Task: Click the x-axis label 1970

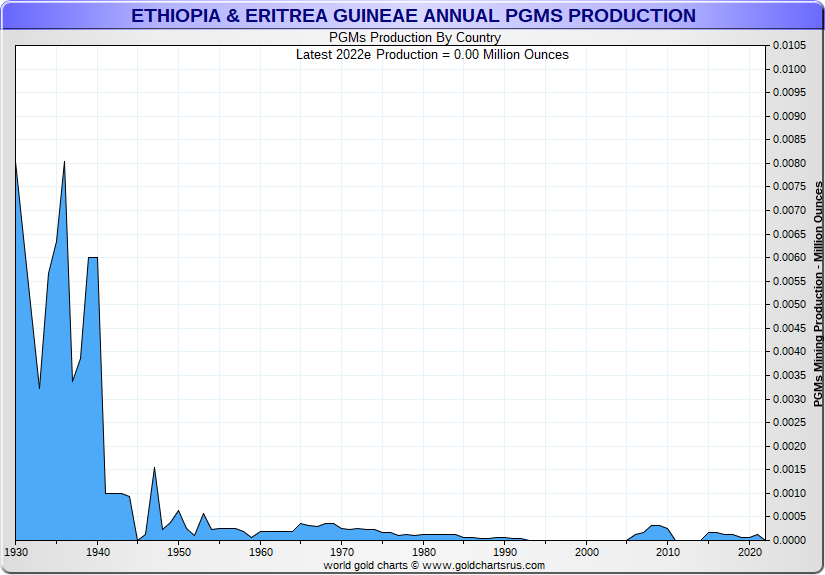Action: 342,552
